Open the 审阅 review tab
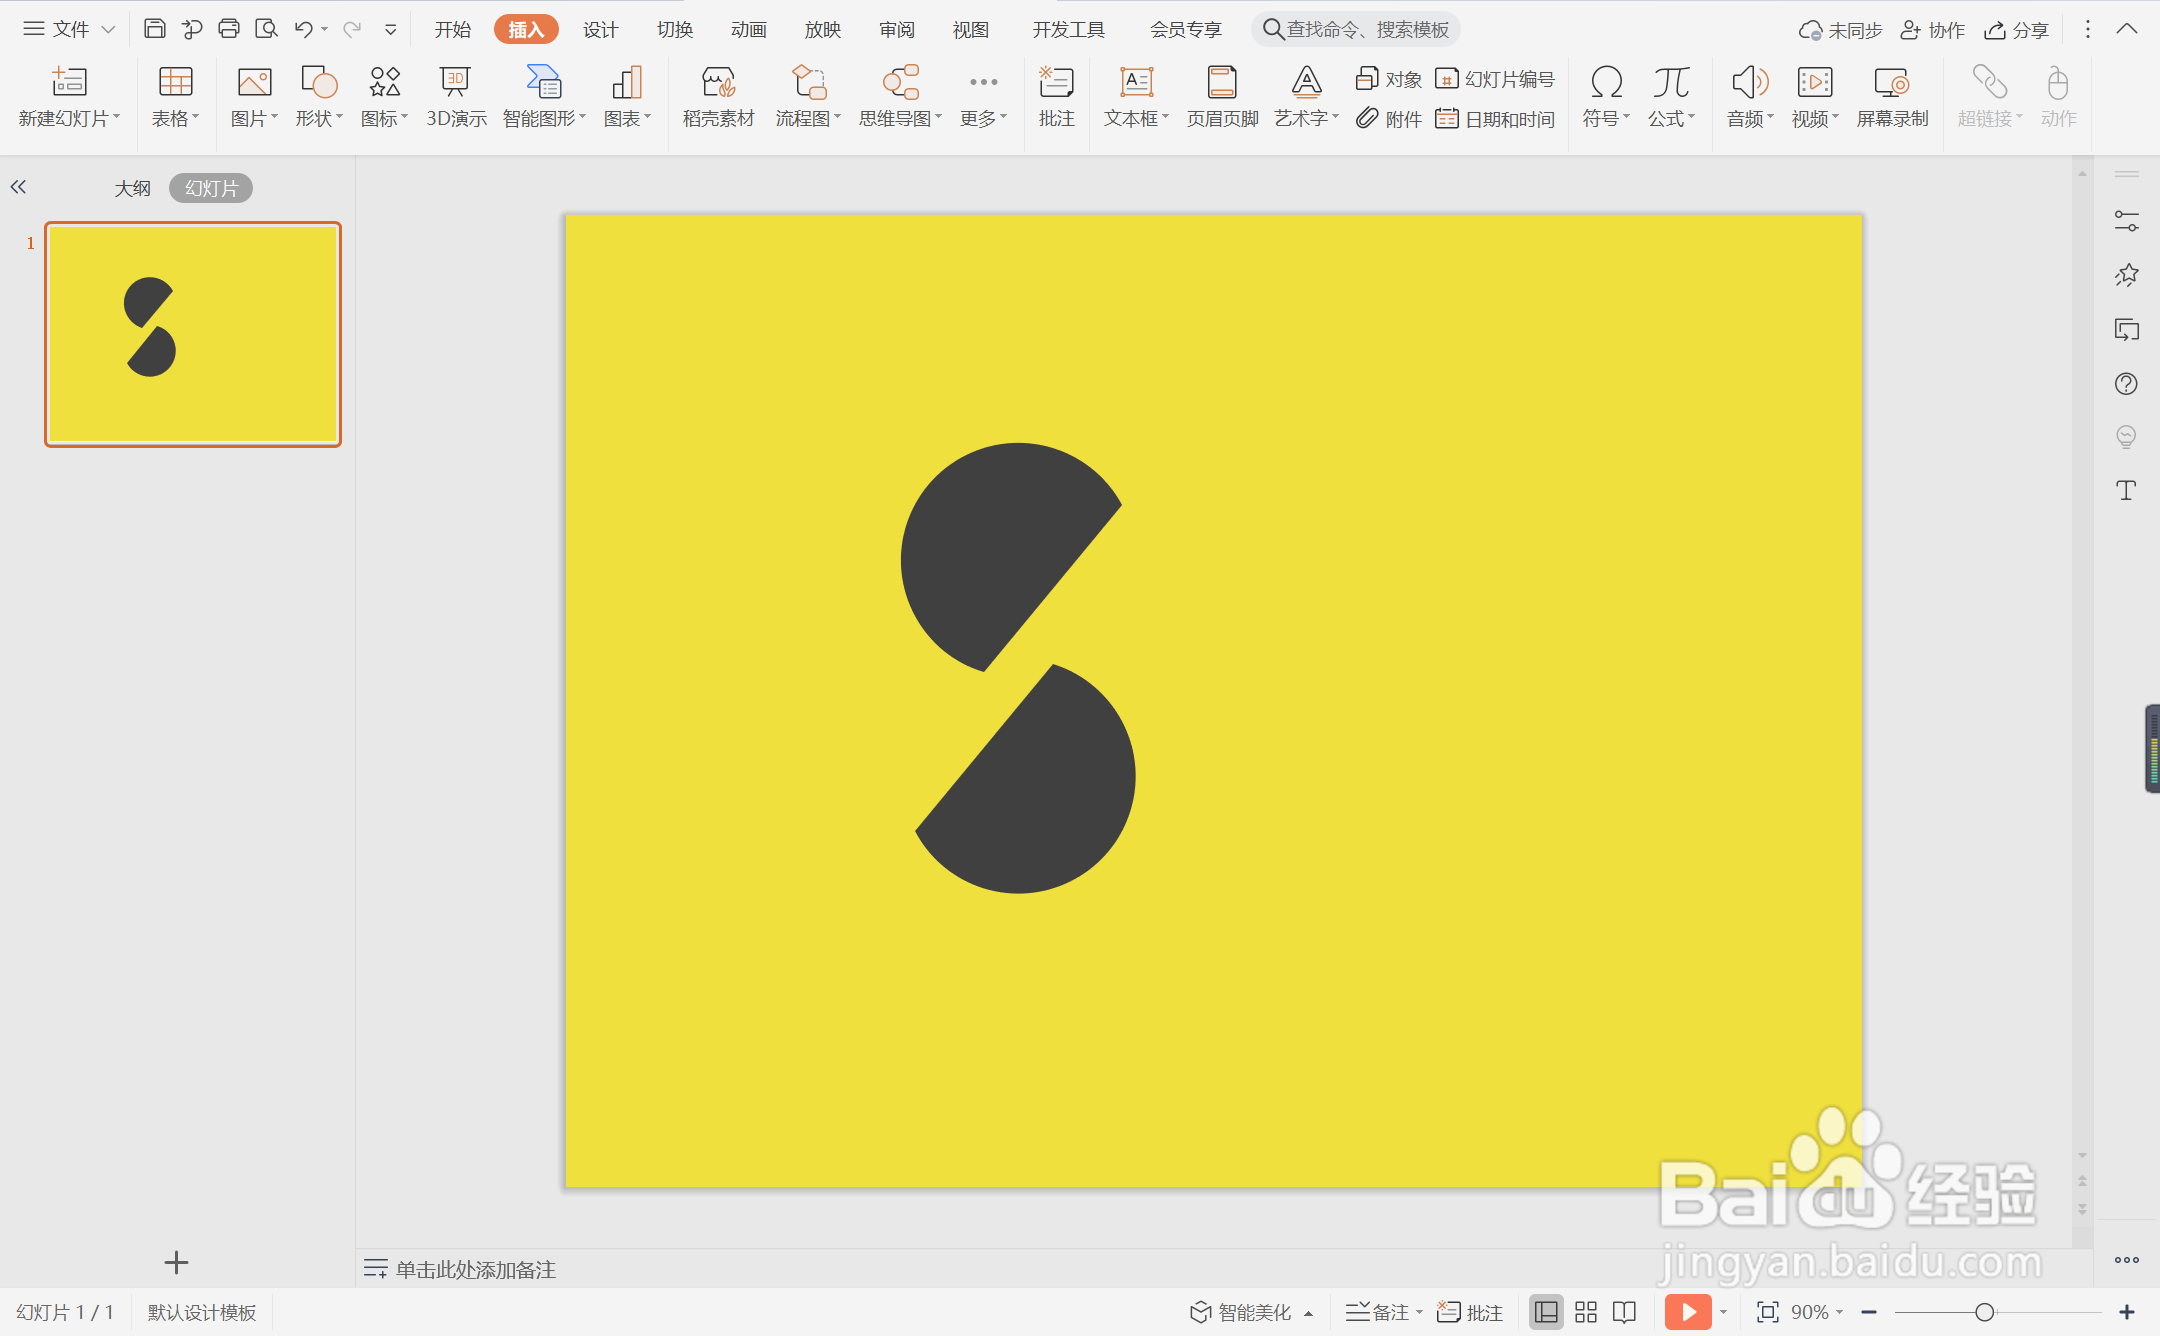Image resolution: width=2160 pixels, height=1336 pixels. point(897,30)
